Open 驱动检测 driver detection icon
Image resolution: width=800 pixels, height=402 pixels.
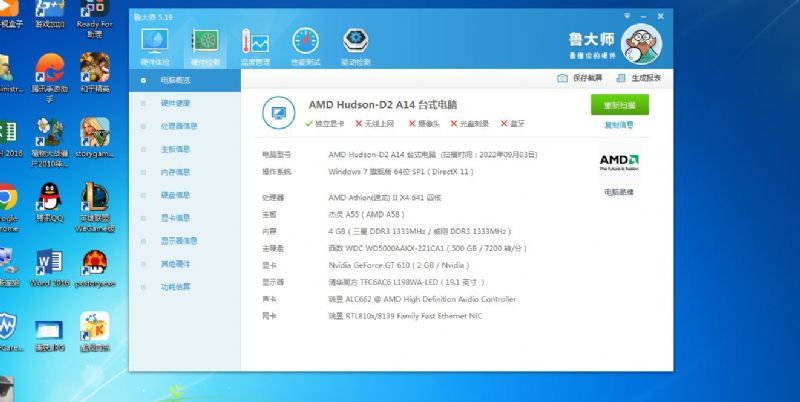[355, 44]
